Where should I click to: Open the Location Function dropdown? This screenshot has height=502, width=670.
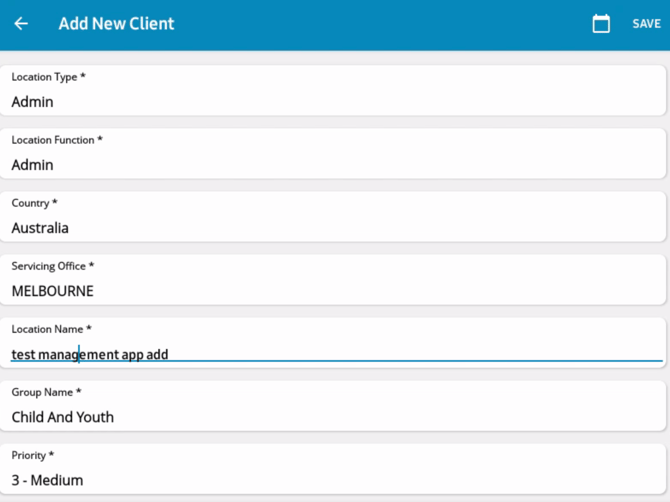(333, 153)
